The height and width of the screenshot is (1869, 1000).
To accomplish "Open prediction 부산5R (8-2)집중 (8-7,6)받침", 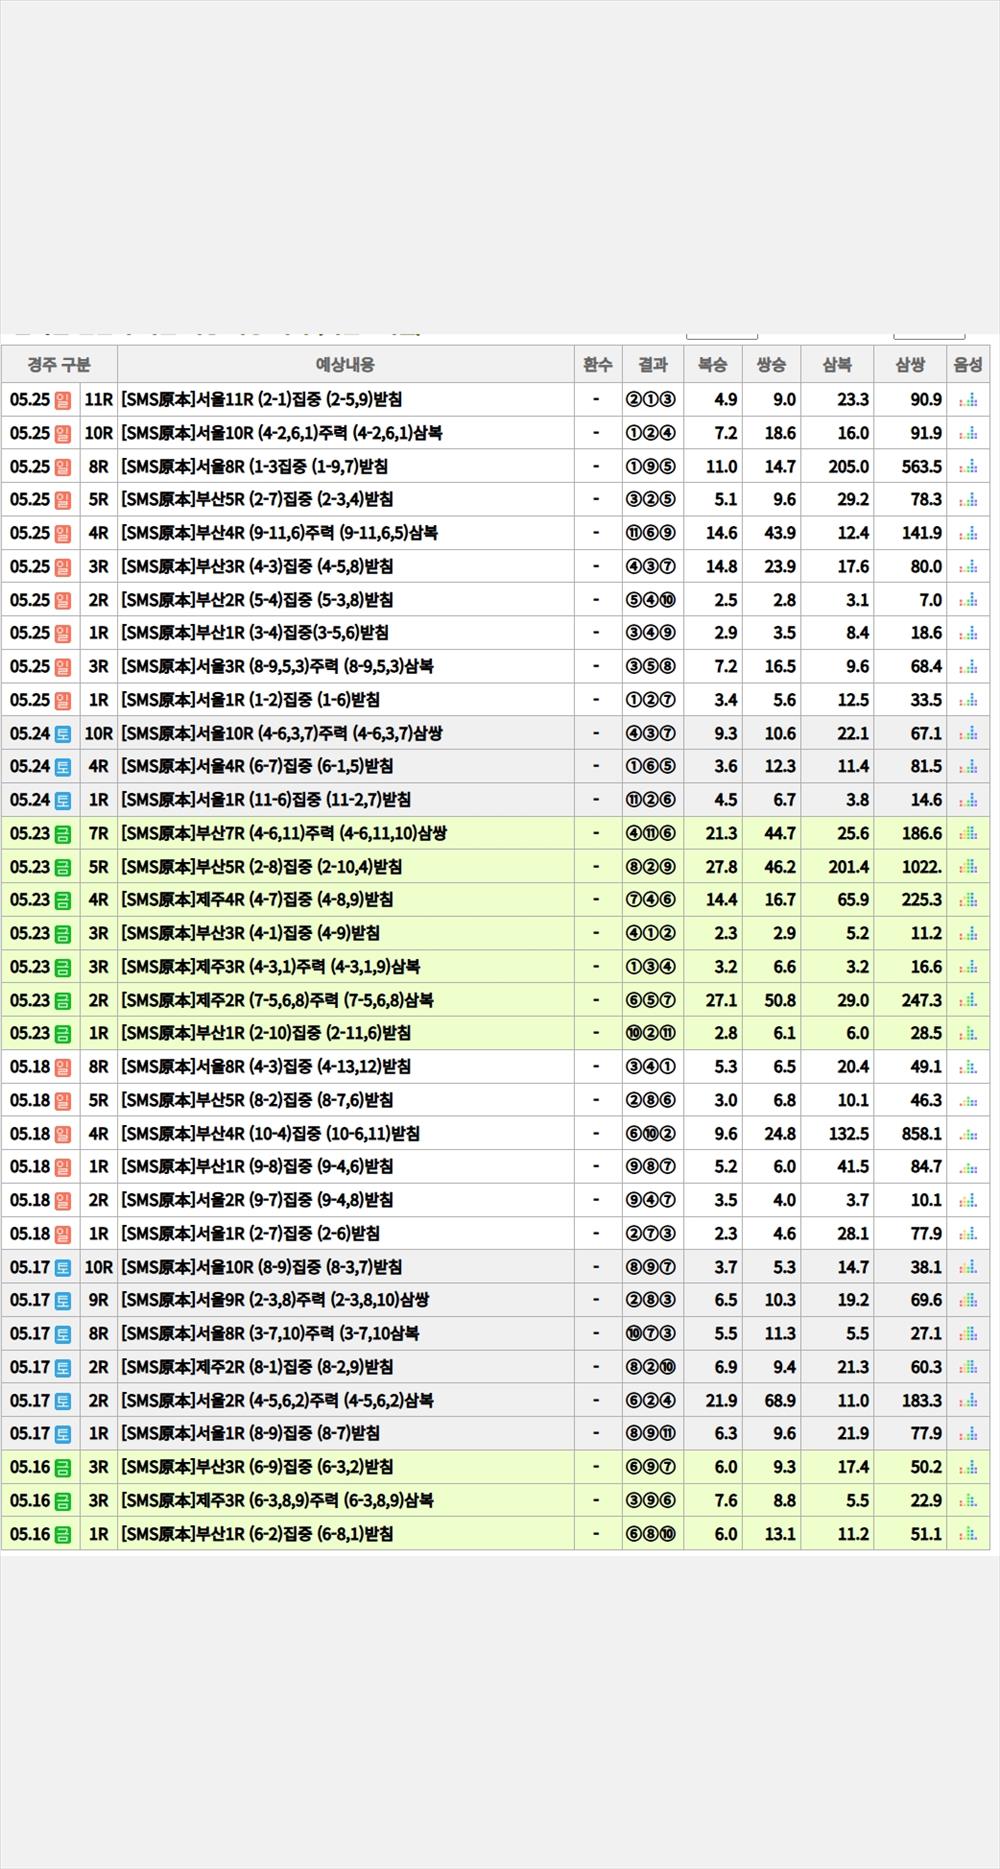I will coord(257,1100).
